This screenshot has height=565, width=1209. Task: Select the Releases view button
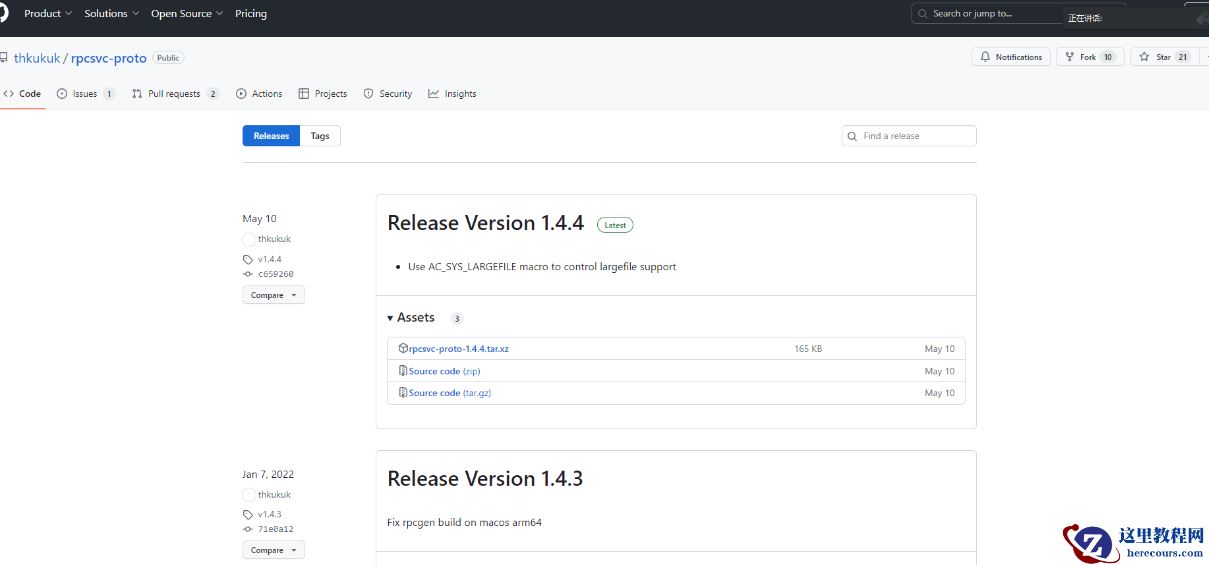tap(271, 136)
